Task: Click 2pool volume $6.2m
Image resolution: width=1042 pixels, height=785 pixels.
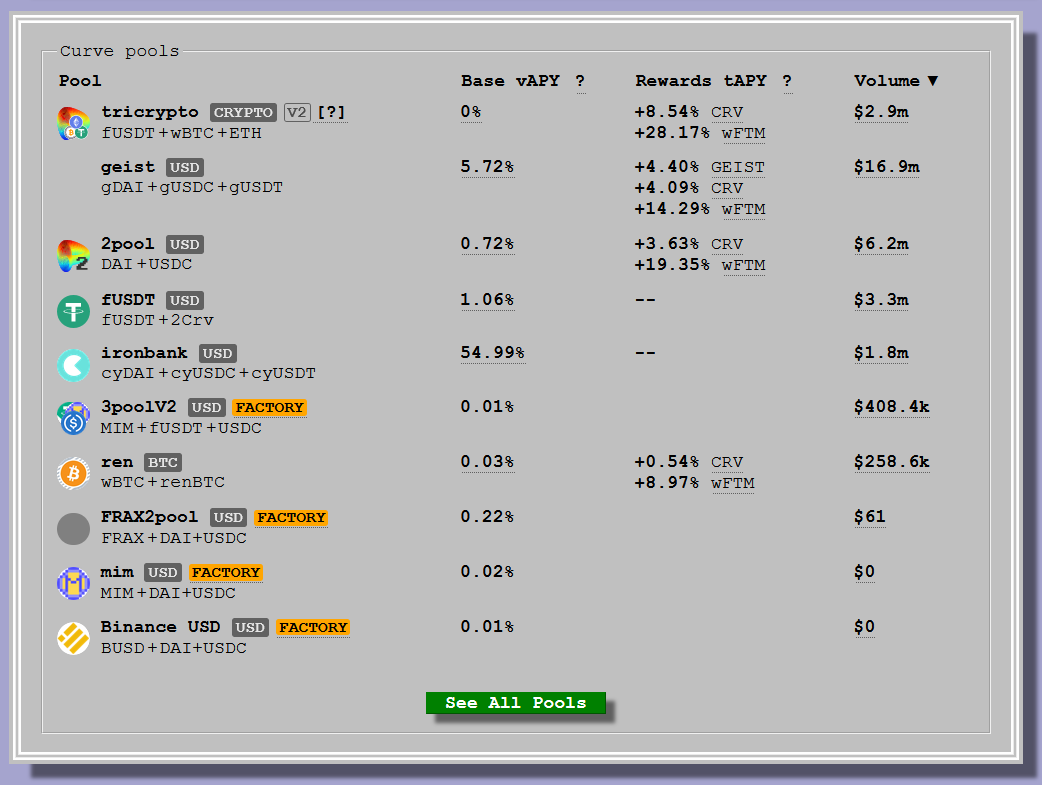Action: [x=881, y=244]
